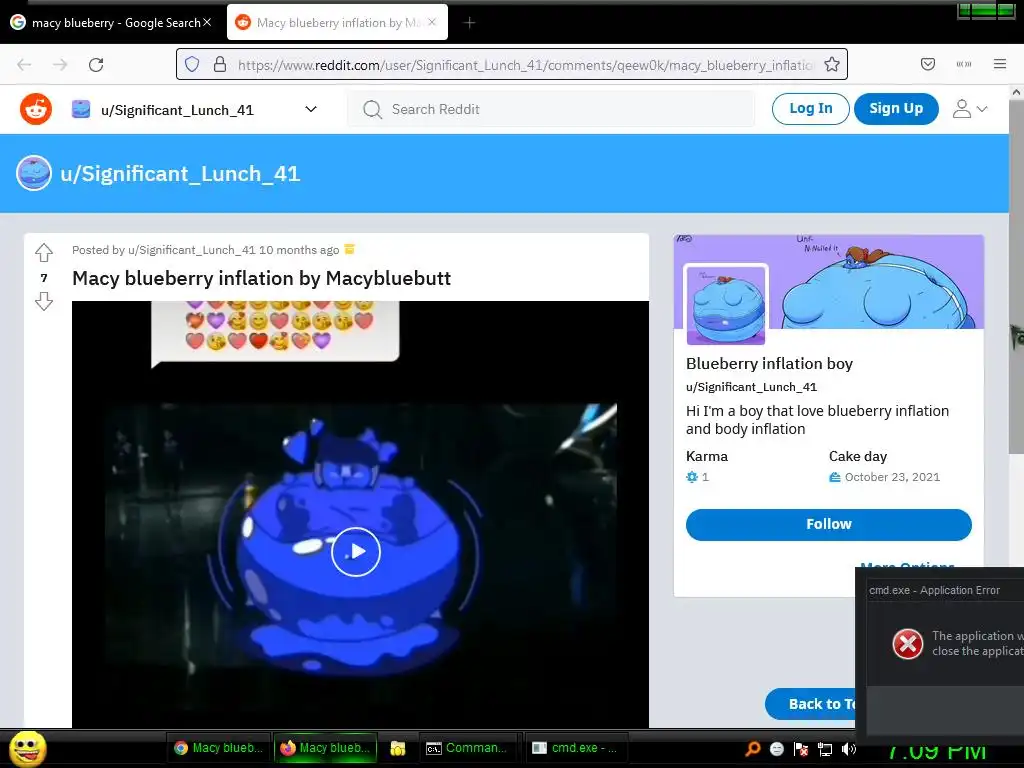Viewport: 1024px width, 768px height.
Task: Close the Google Search tab
Action: coord(206,22)
